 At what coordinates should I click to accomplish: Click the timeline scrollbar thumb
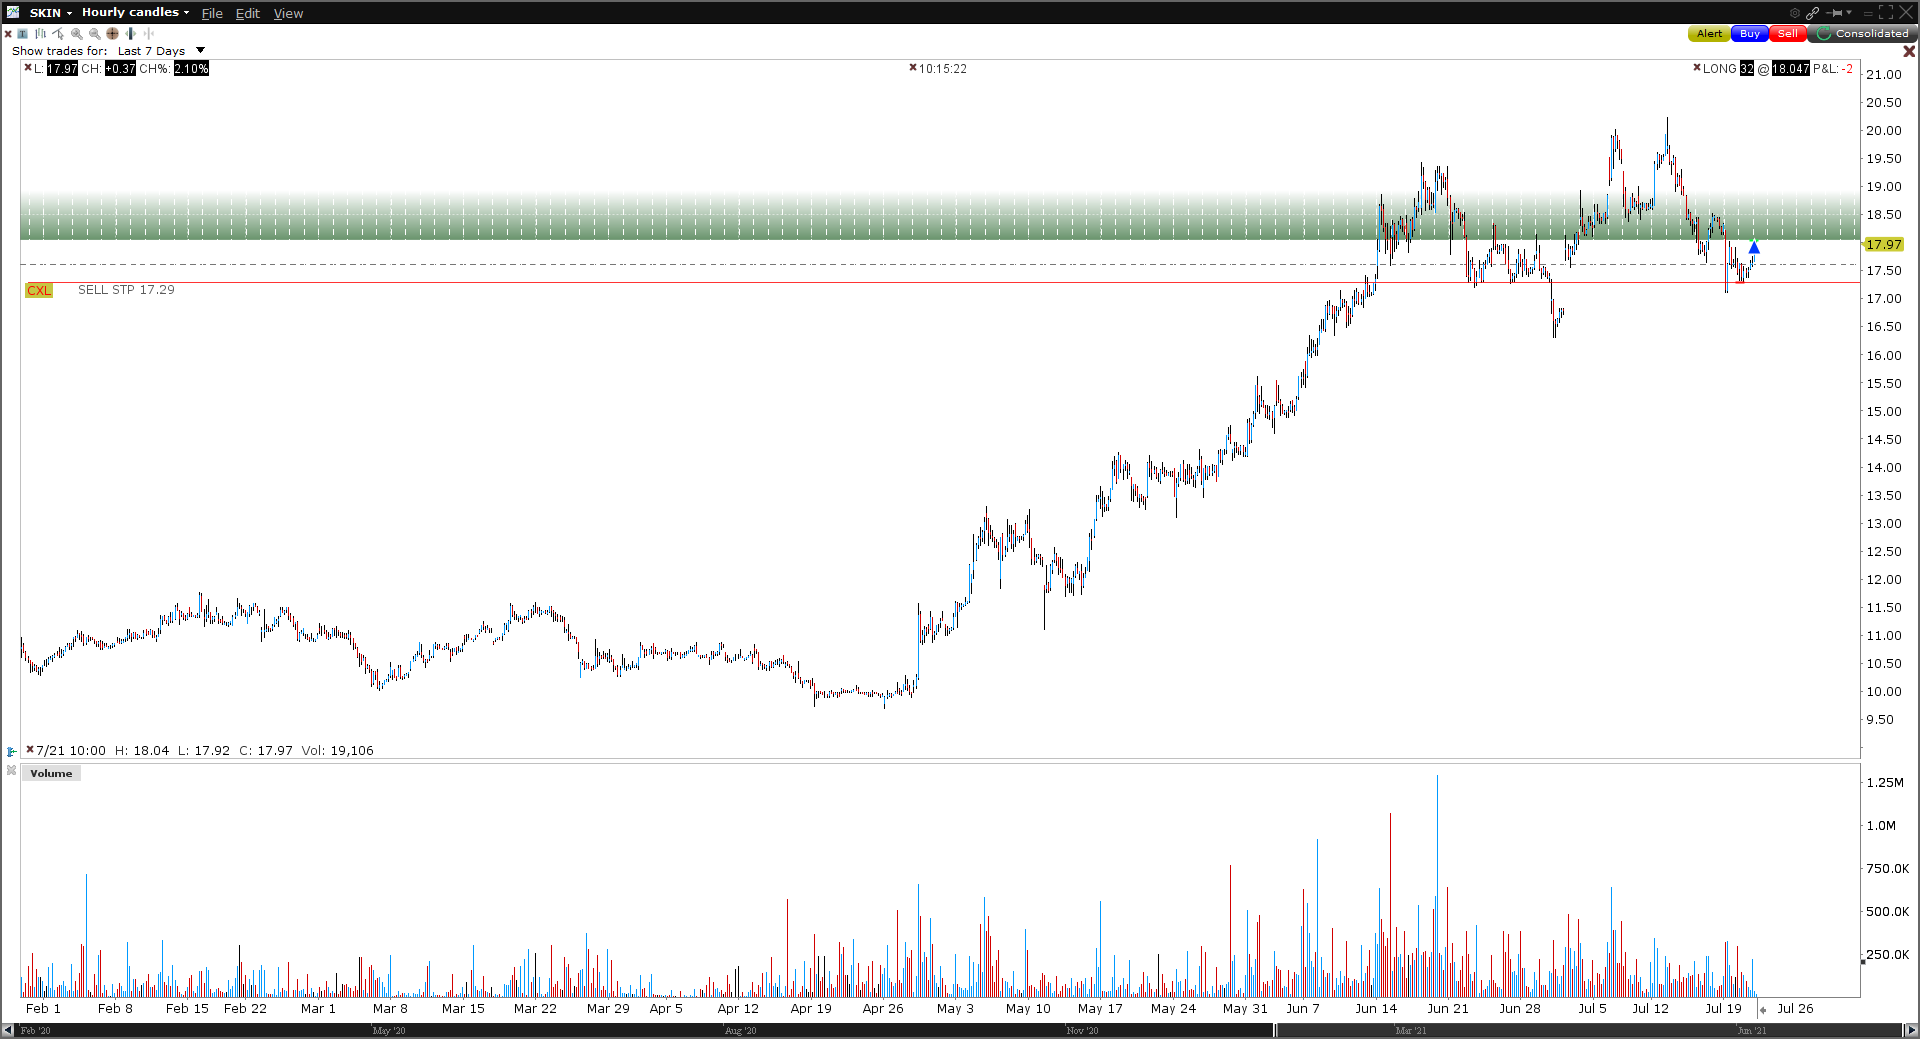pos(1590,1030)
